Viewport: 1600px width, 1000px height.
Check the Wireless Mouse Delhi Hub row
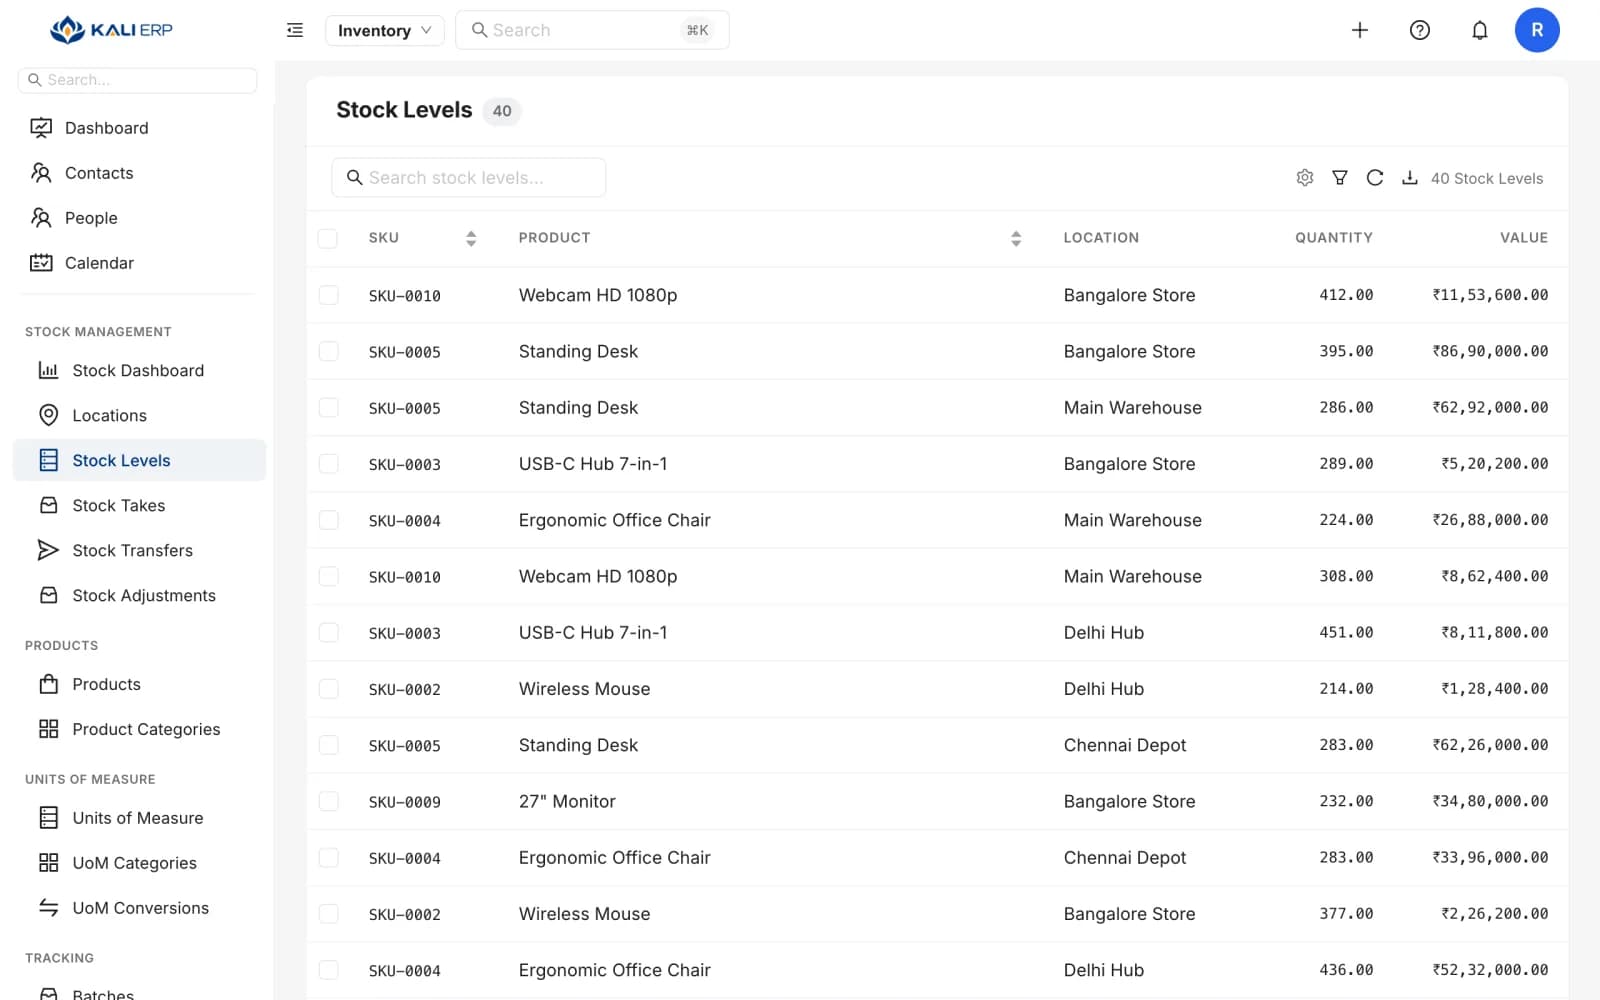coord(328,688)
